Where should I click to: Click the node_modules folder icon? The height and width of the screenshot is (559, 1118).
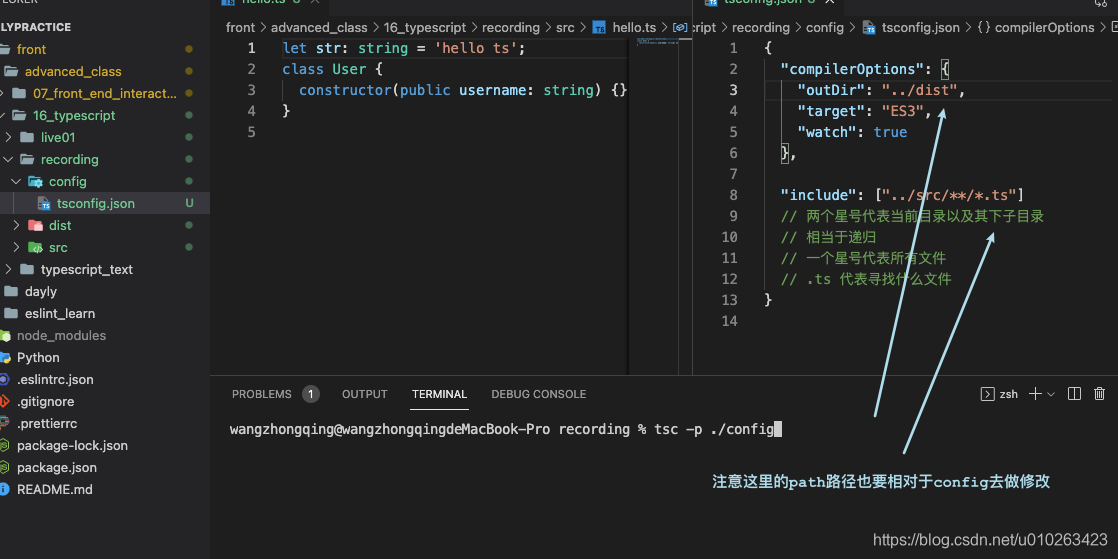4,335
